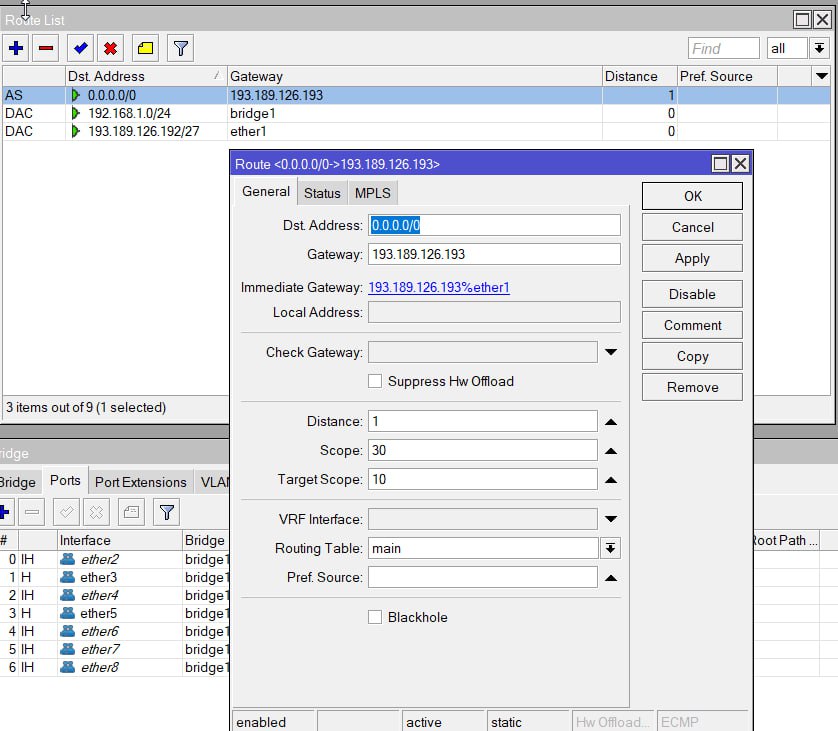Click the Pref. Source input field
838x731 pixels.
point(483,577)
